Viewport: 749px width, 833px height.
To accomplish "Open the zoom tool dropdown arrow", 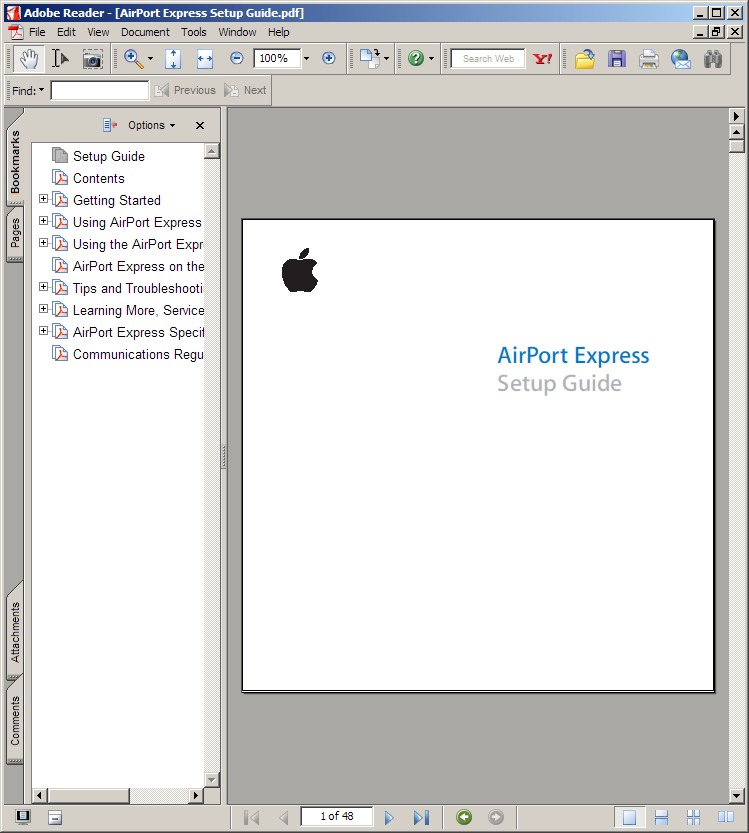I will [150, 58].
